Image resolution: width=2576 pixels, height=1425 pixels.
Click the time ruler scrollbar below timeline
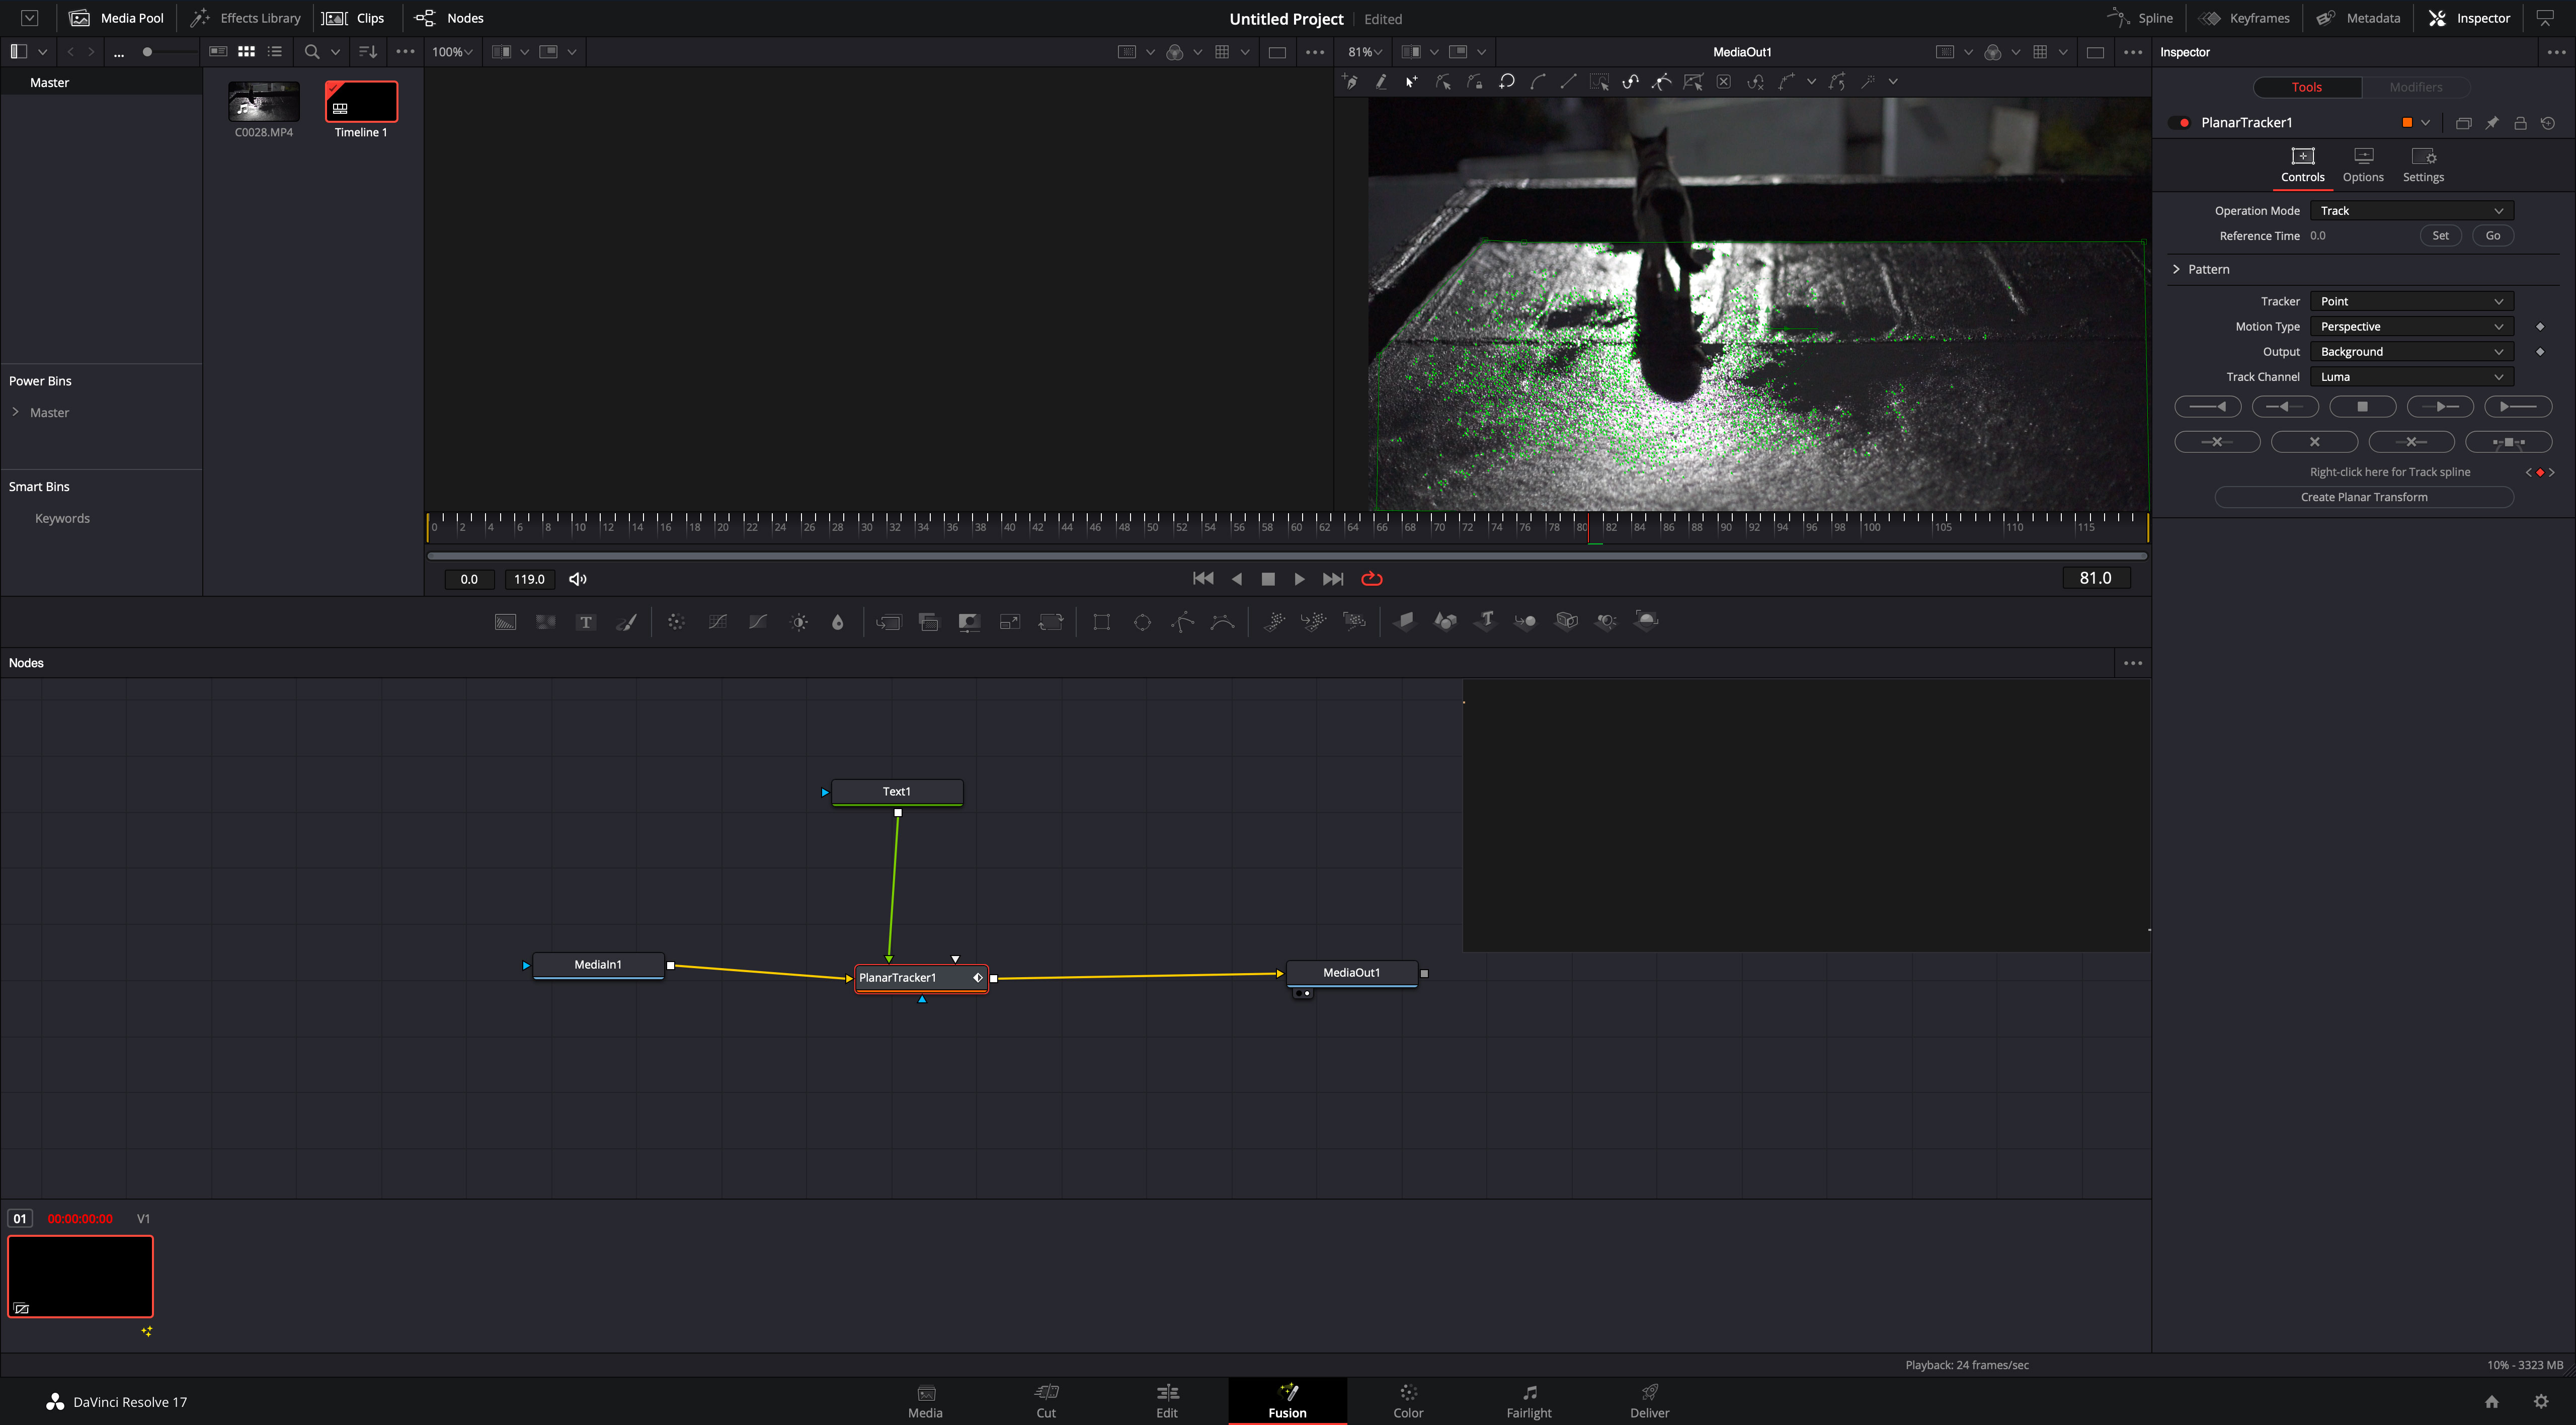(x=1287, y=555)
